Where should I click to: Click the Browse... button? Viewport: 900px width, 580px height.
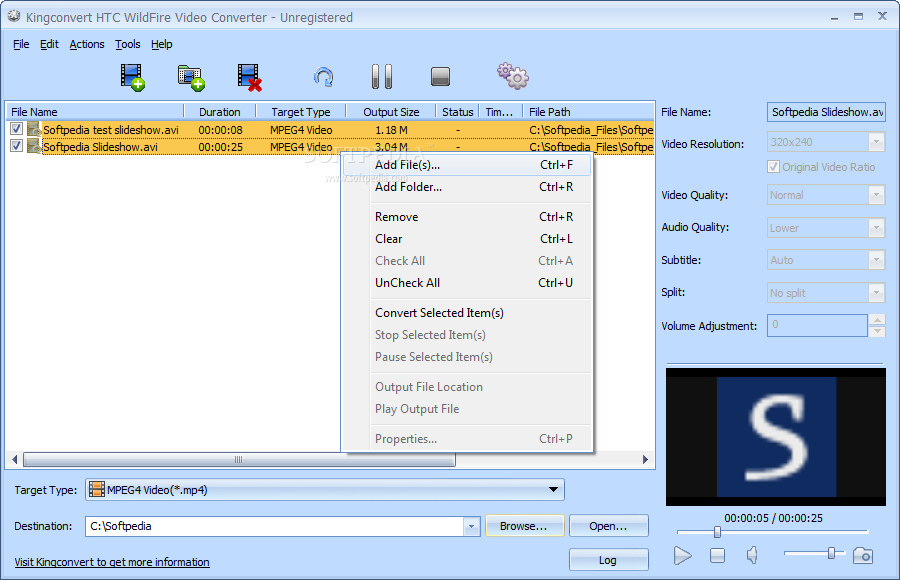[x=525, y=526]
